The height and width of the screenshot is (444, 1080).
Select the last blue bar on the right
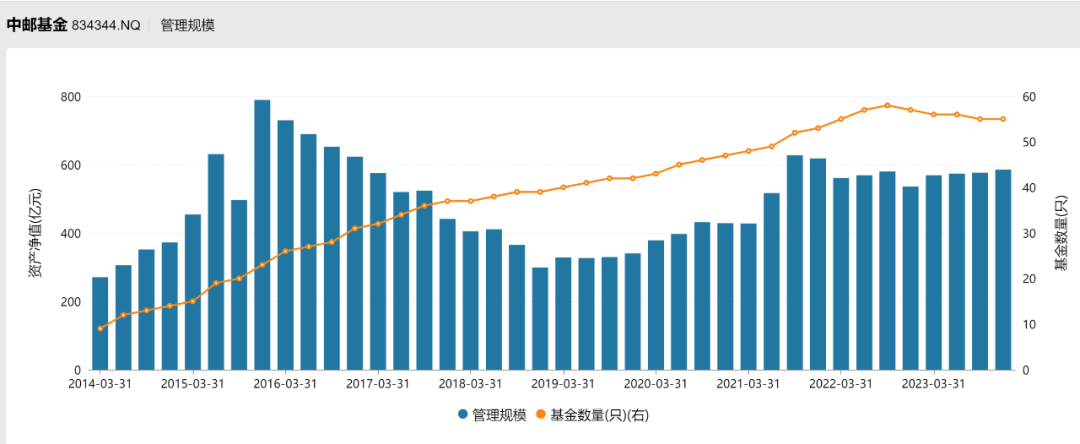[x=1003, y=270]
